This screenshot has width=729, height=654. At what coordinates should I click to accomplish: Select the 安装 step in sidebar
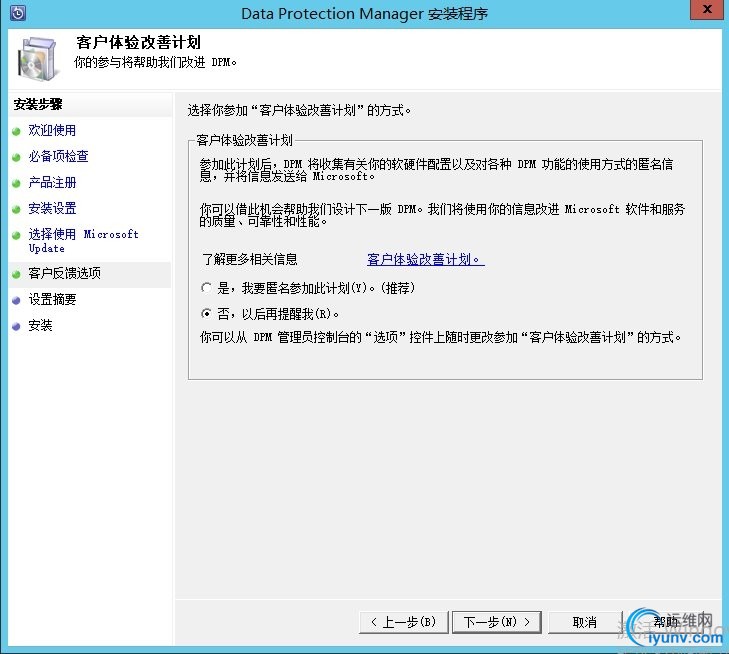click(x=40, y=325)
